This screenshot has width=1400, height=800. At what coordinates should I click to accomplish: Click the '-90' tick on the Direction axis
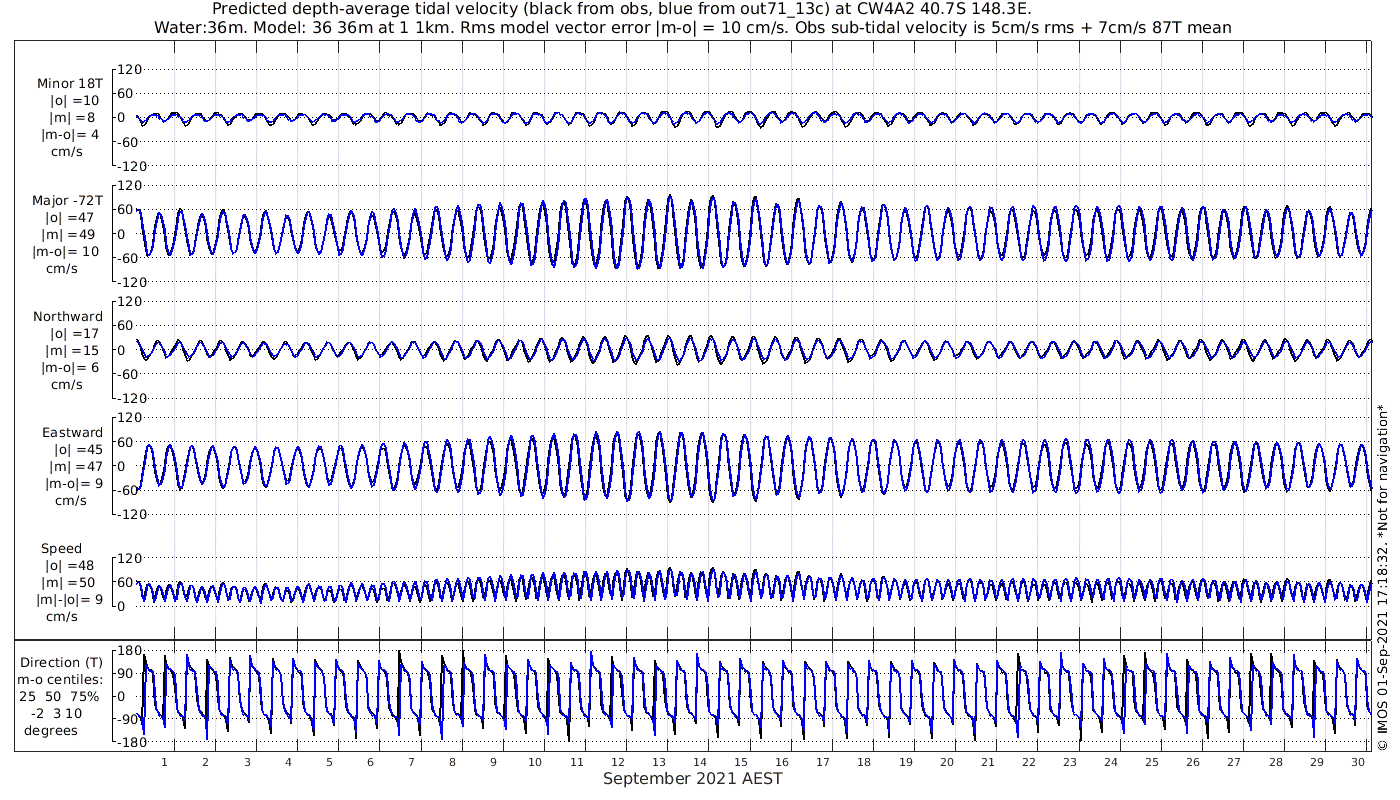click(127, 720)
